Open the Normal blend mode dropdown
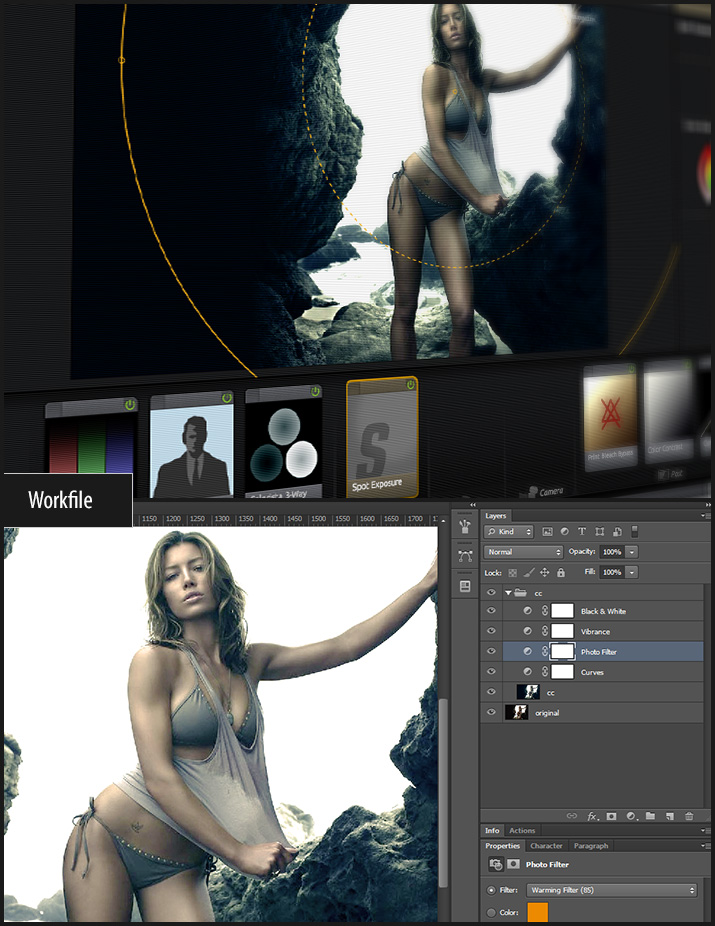This screenshot has width=715, height=926. click(525, 552)
